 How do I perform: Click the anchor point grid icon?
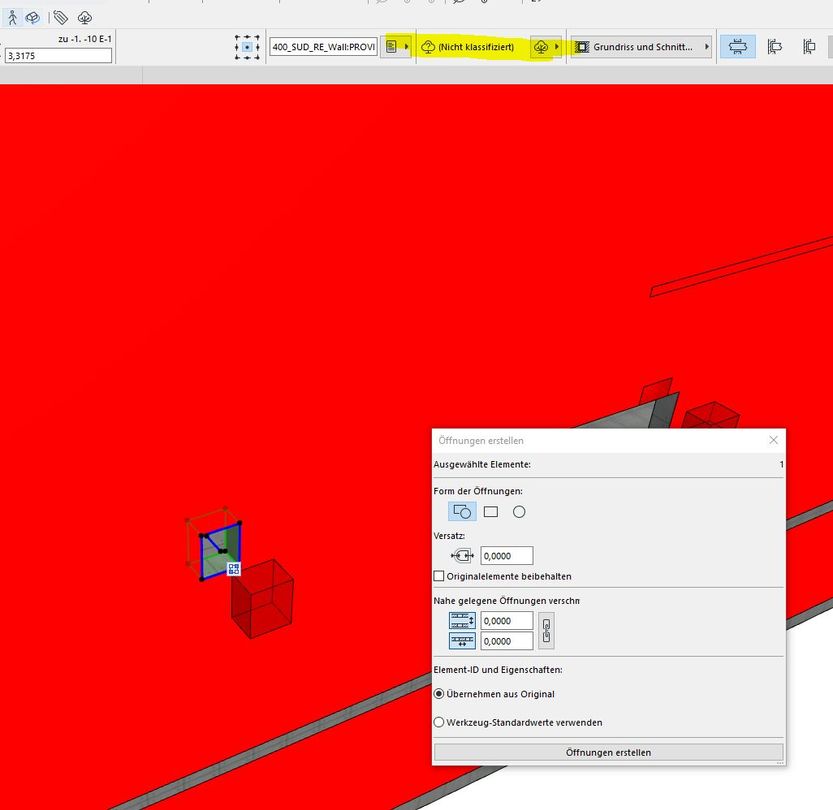coord(247,47)
